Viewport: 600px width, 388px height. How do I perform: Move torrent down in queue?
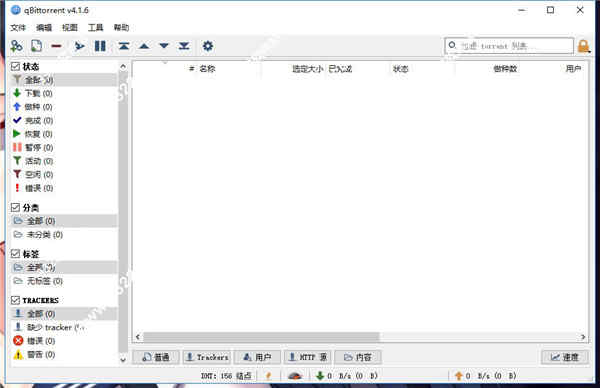coord(164,46)
